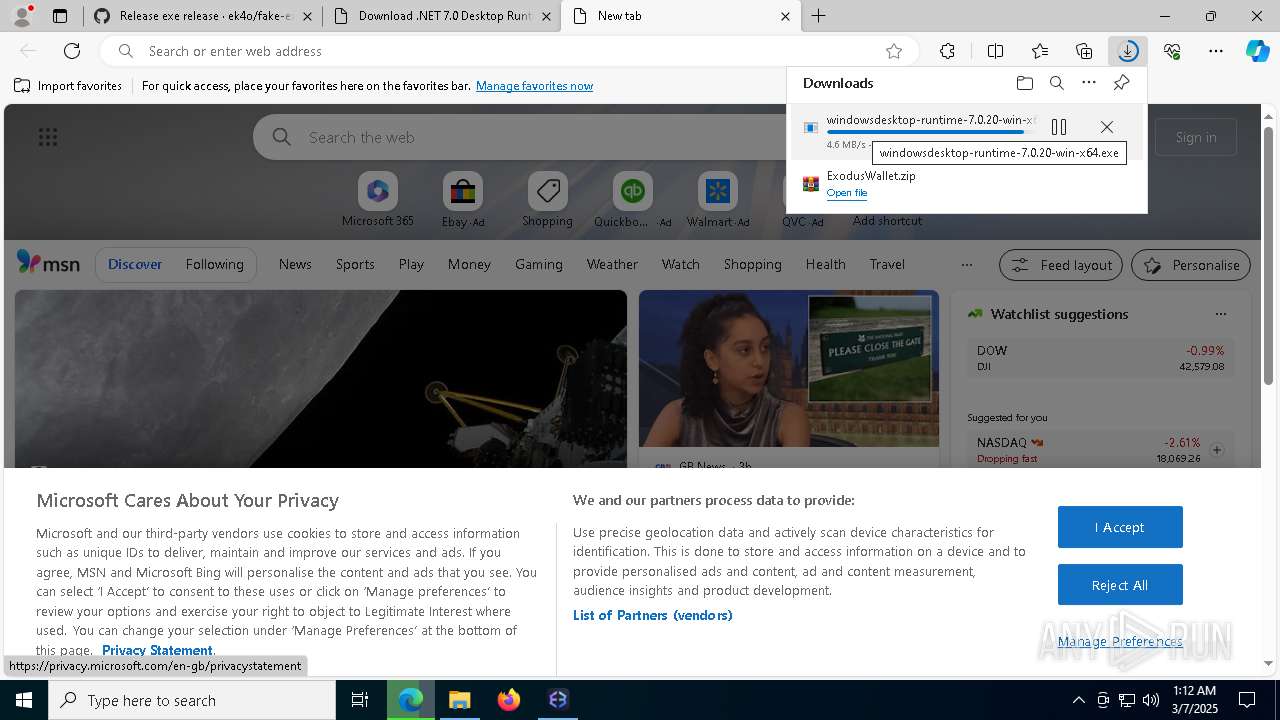The width and height of the screenshot is (1280, 720).
Task: Open the Copilot icon
Action: pyautogui.click(x=1257, y=51)
